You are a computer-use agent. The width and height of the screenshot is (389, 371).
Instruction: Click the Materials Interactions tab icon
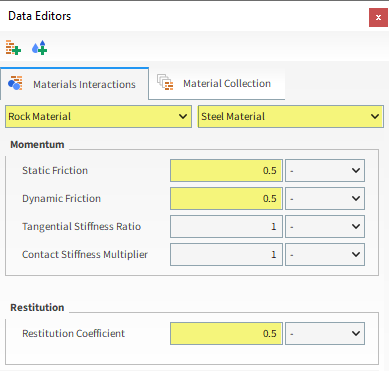15,83
